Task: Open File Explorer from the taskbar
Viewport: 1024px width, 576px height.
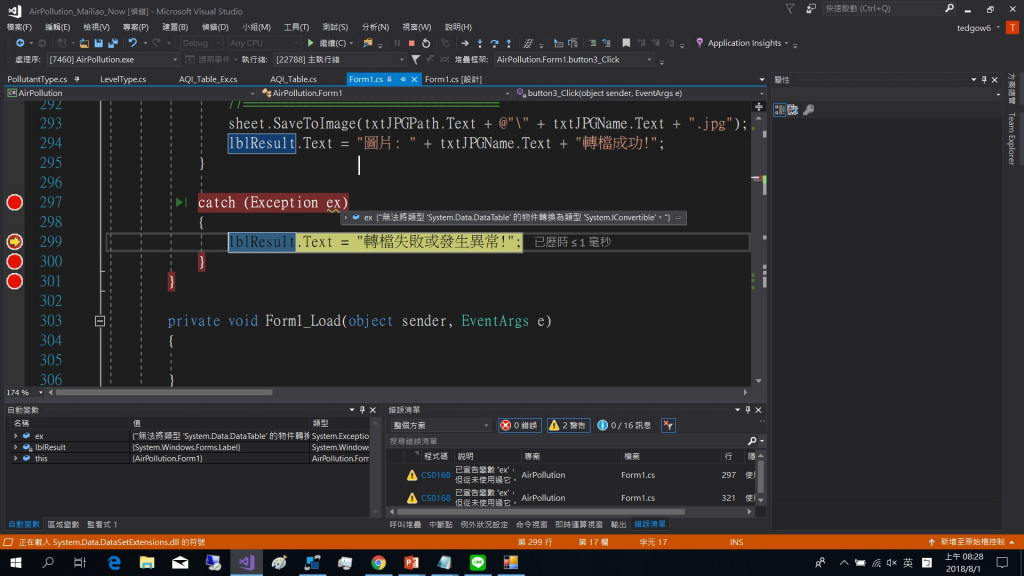Action: (x=147, y=562)
